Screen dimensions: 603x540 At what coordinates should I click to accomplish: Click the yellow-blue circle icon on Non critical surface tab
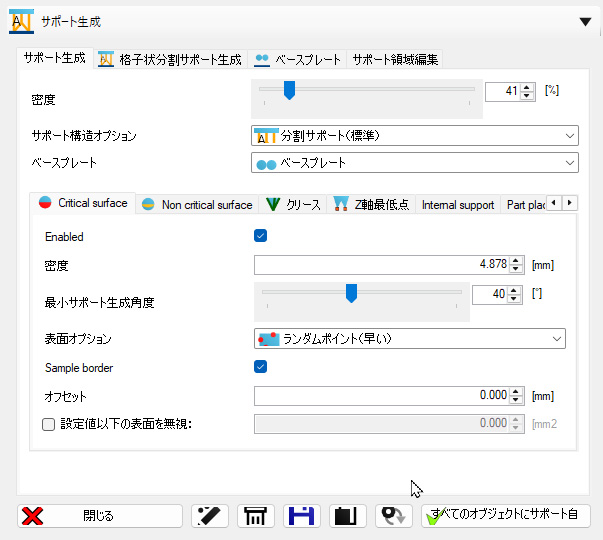point(148,204)
